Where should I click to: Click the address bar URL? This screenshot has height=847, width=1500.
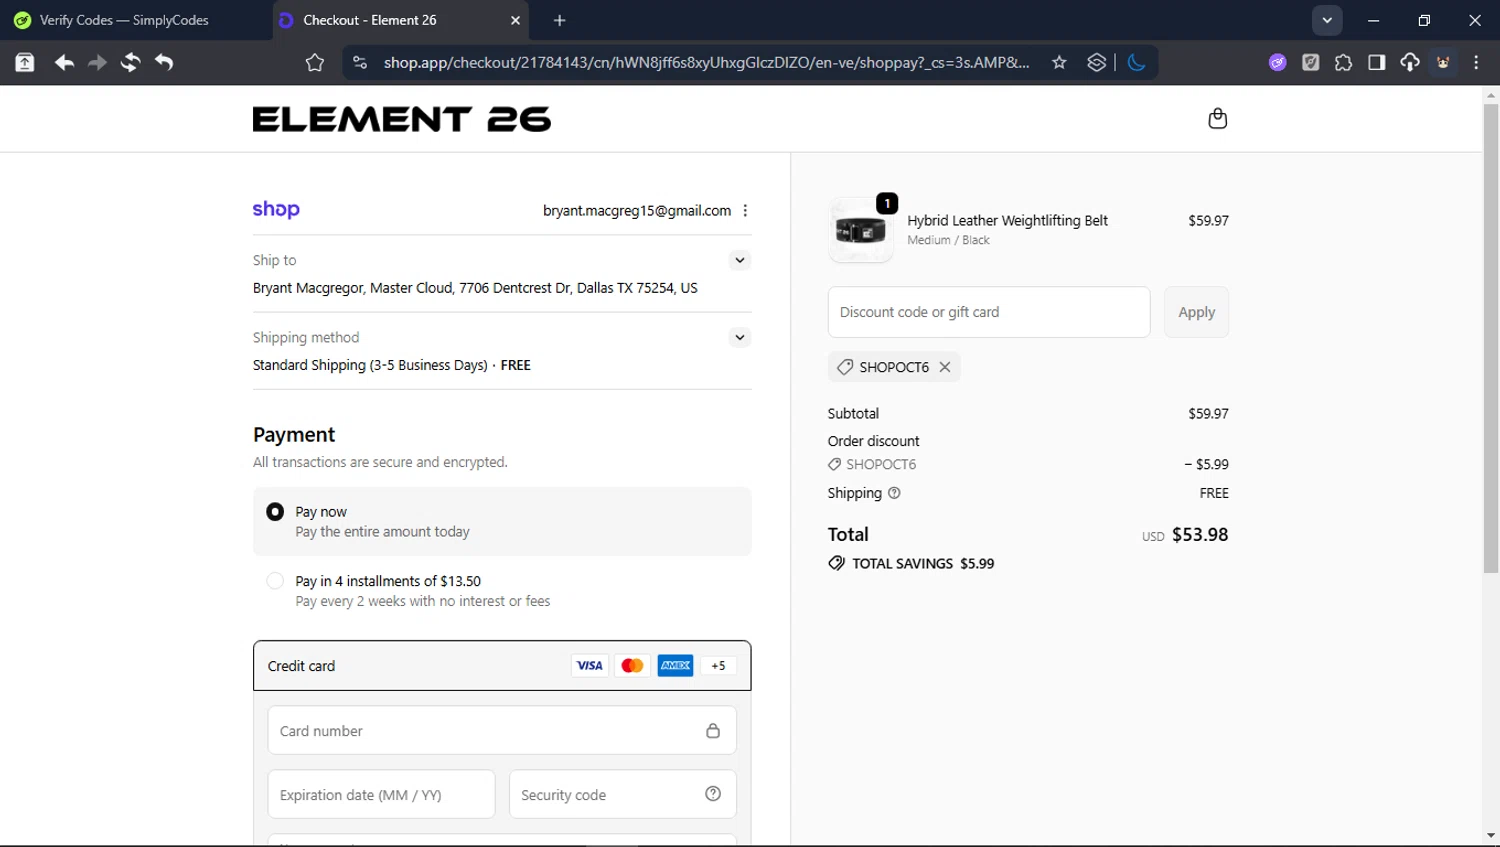(706, 63)
